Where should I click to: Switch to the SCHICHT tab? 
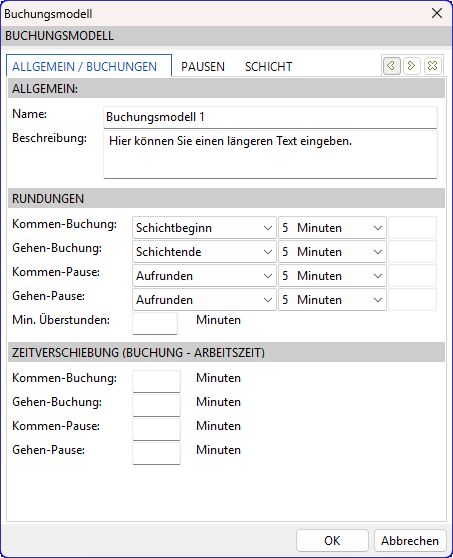(x=269, y=67)
